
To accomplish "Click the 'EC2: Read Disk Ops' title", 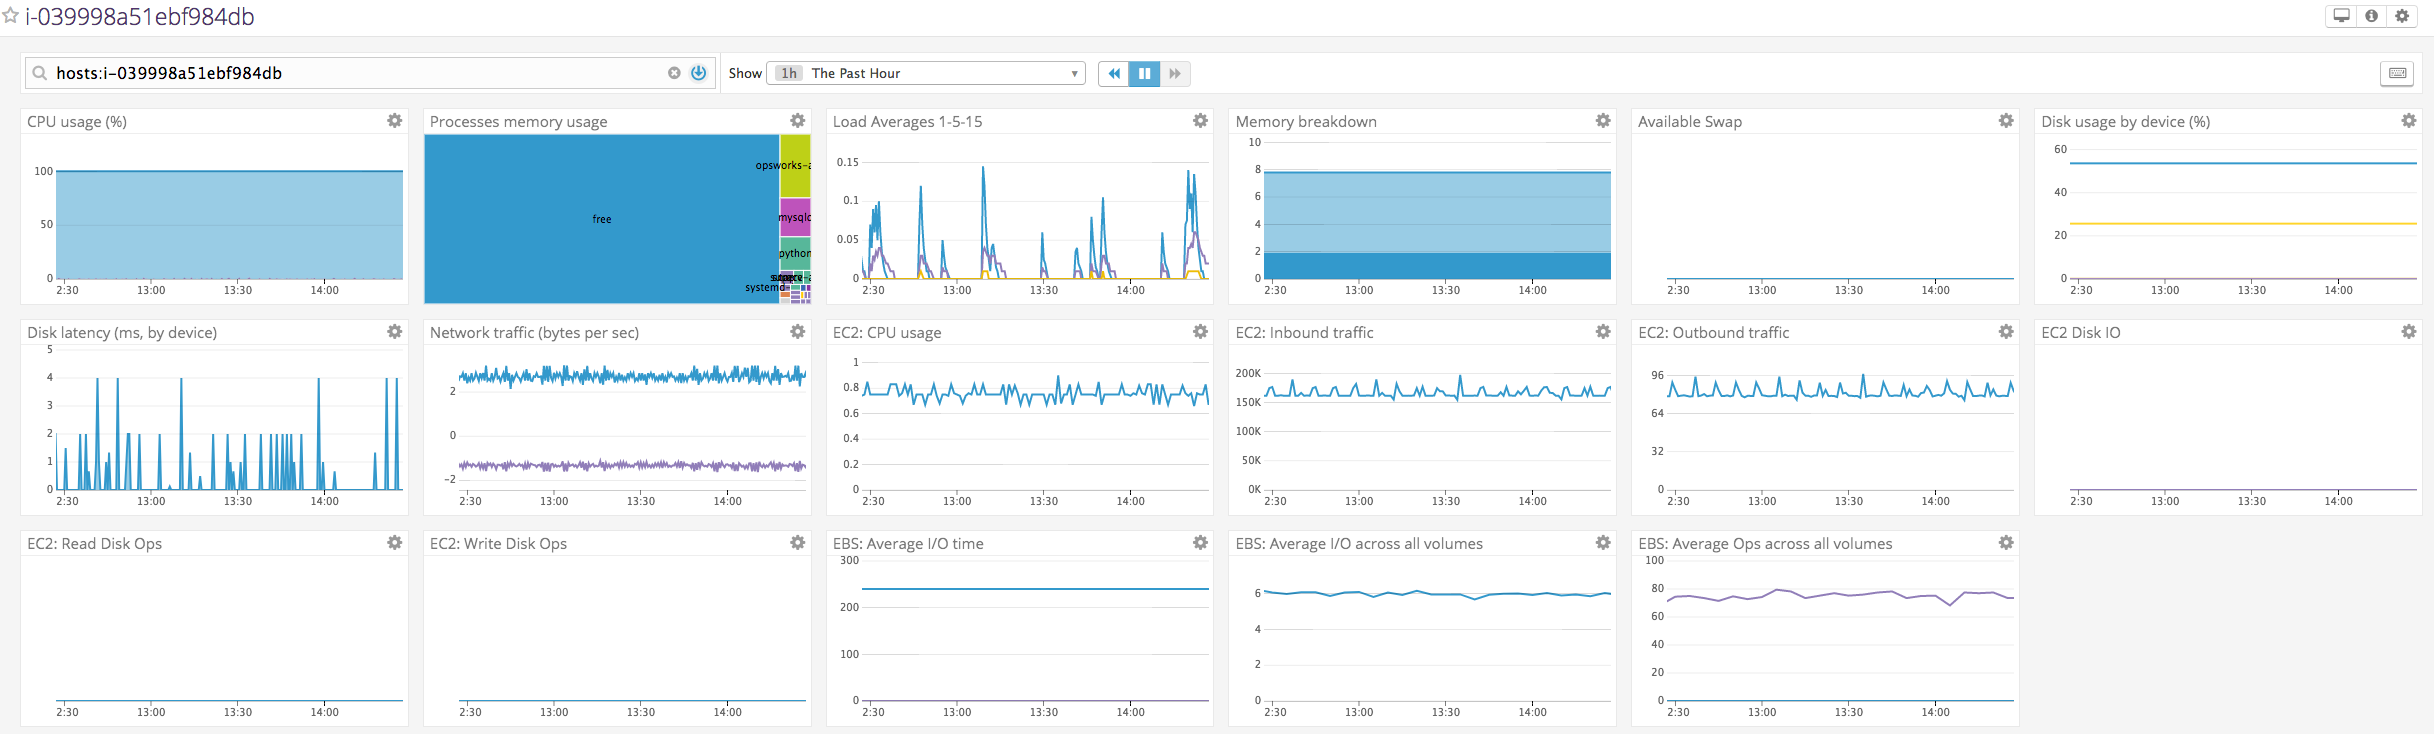I will (x=94, y=543).
